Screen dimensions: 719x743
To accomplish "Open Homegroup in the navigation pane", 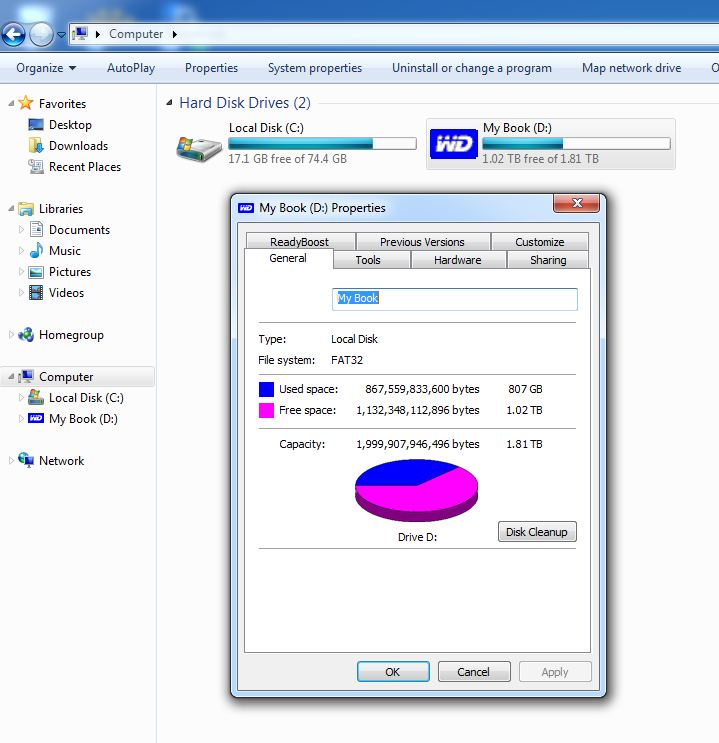I will click(x=70, y=335).
